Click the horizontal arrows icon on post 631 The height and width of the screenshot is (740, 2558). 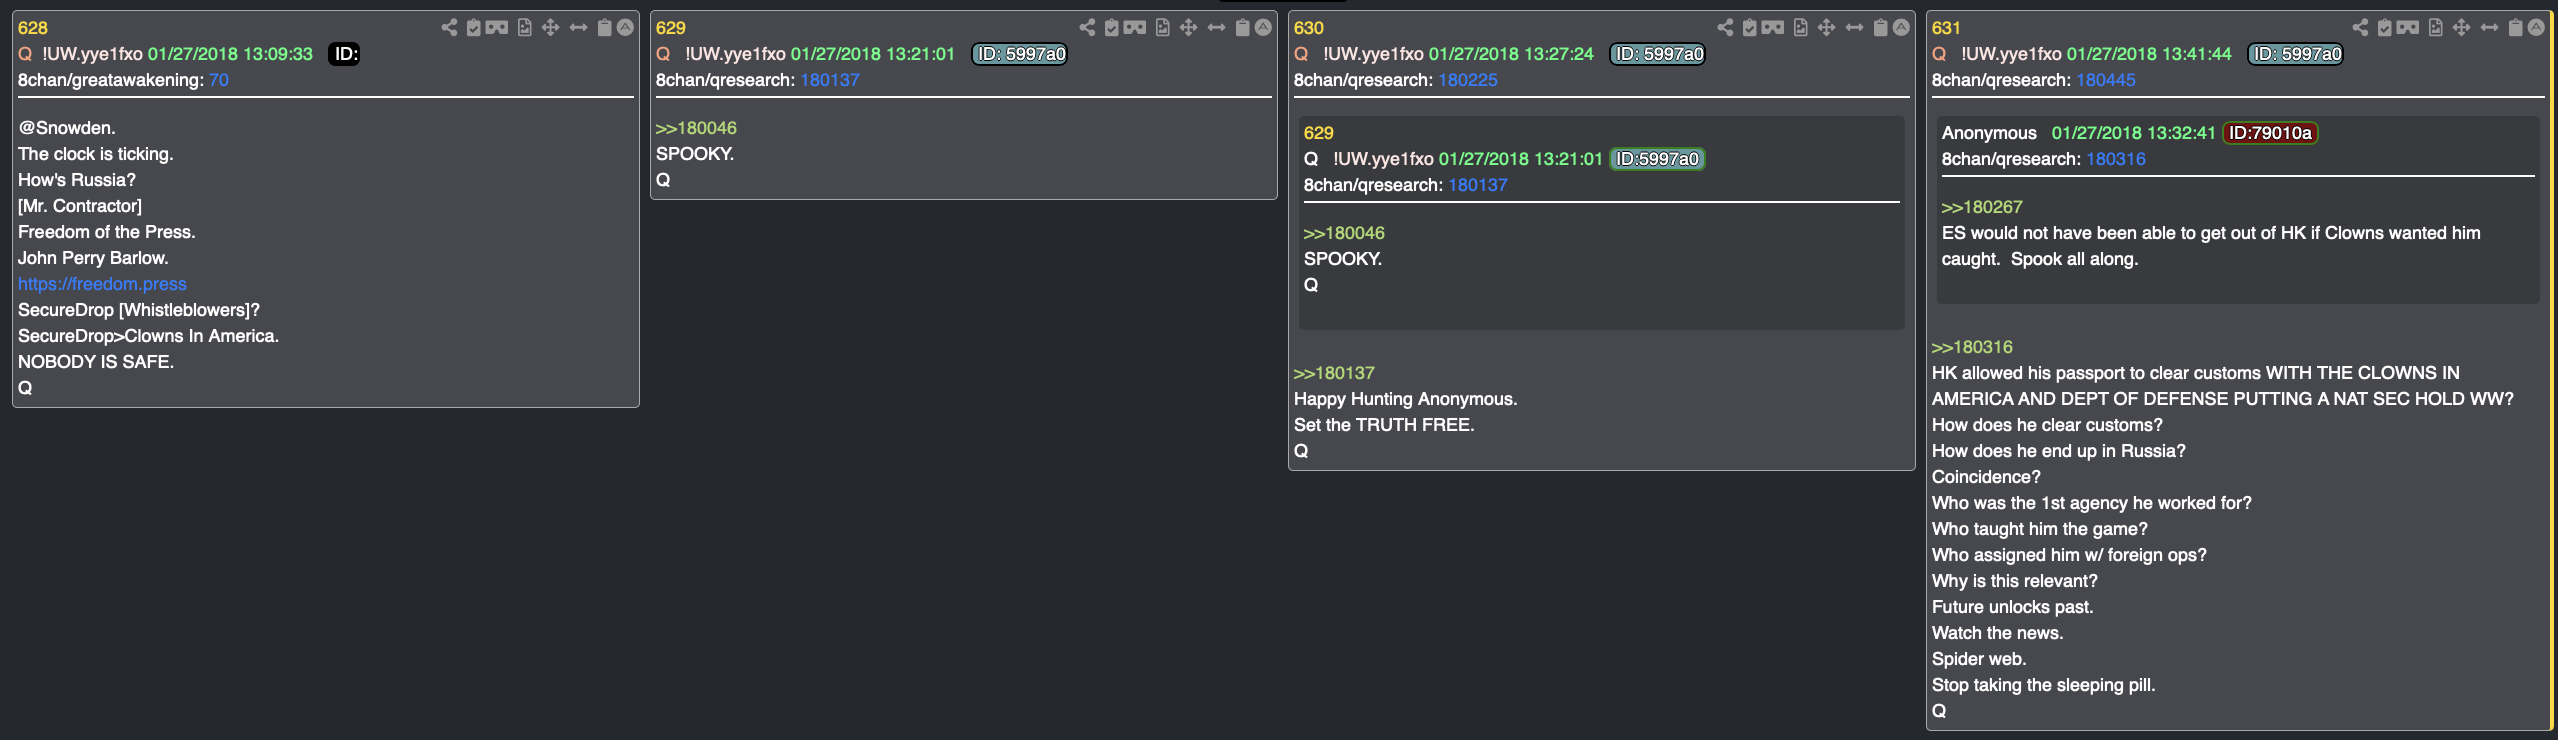click(2489, 27)
